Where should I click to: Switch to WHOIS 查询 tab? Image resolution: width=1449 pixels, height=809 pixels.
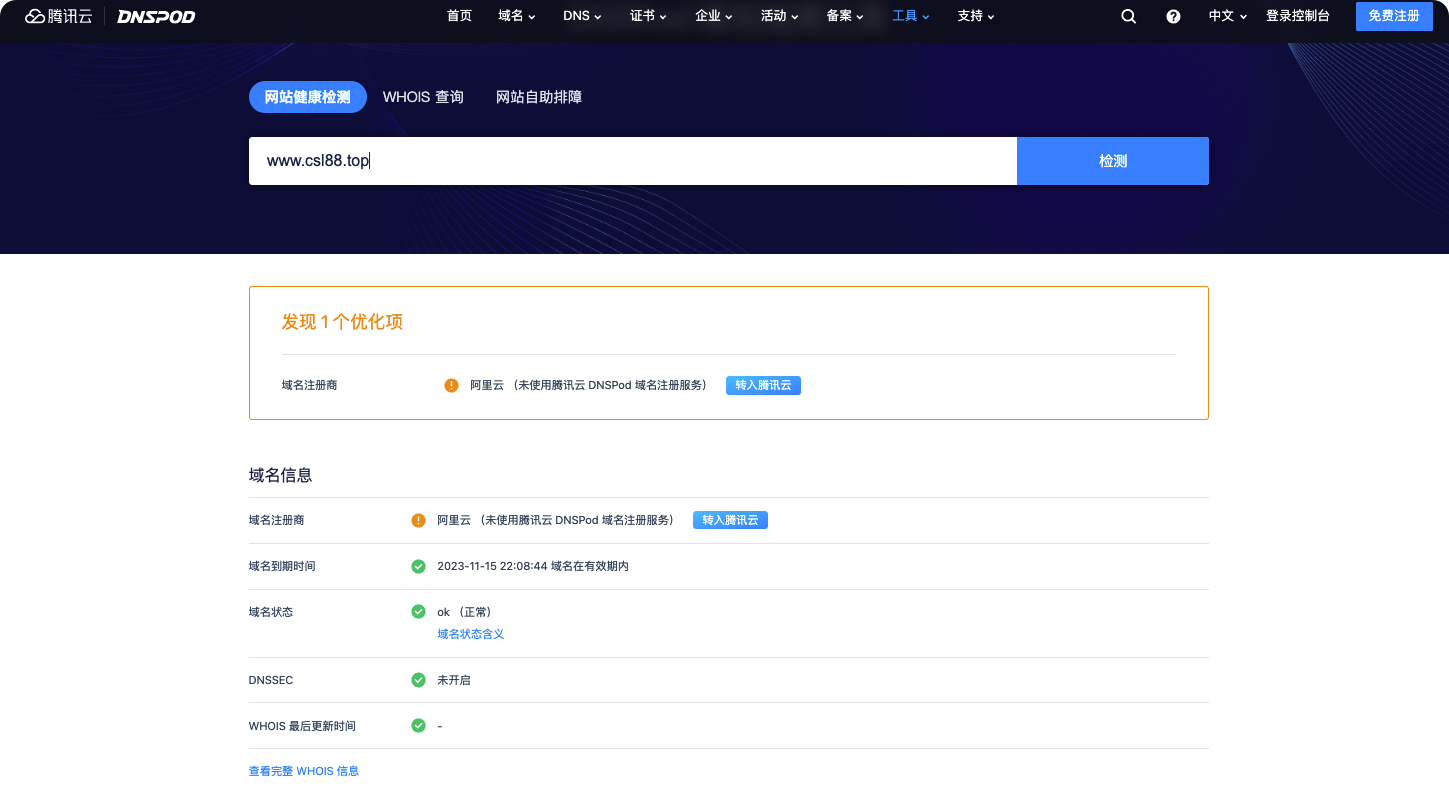tap(423, 97)
